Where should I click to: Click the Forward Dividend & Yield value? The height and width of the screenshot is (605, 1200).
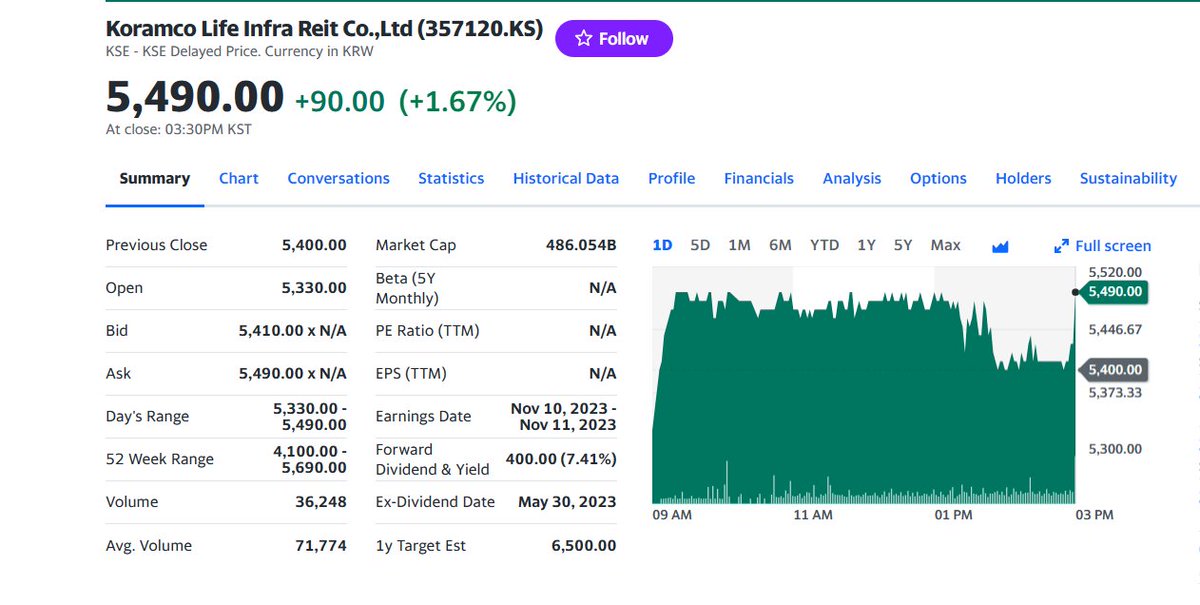[561, 460]
